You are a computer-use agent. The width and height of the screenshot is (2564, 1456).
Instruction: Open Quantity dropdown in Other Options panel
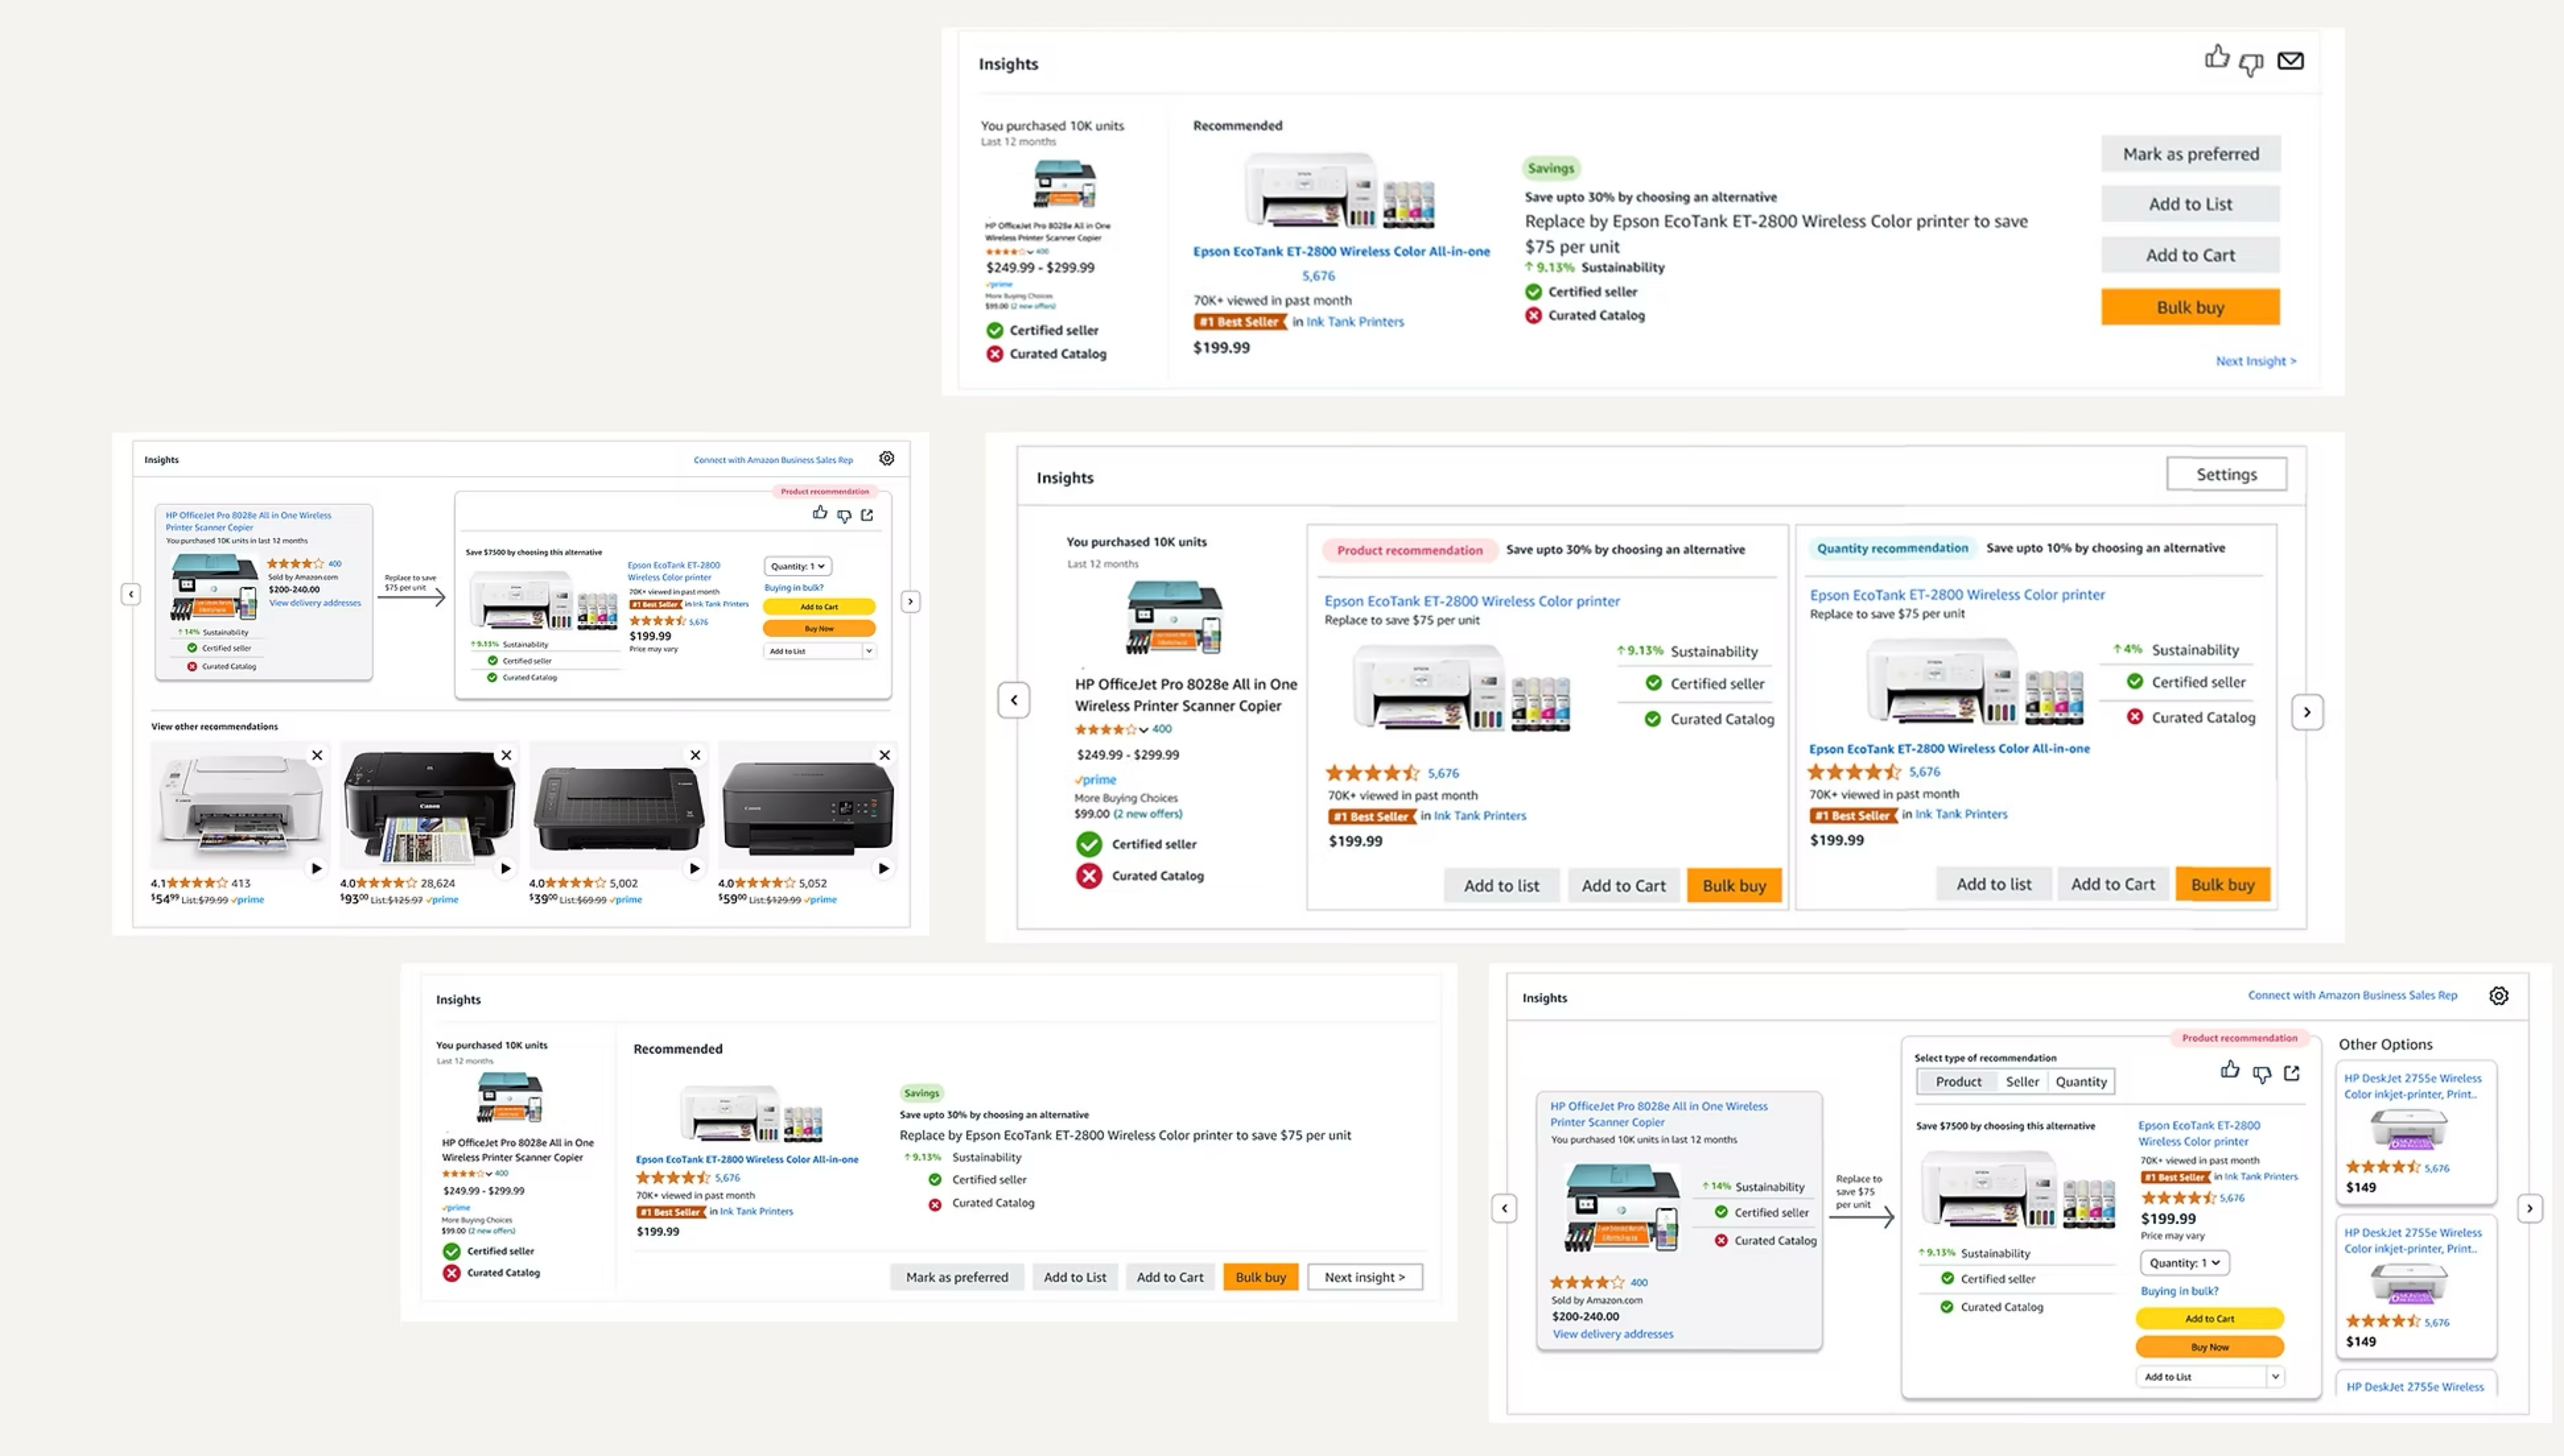pos(2185,1262)
